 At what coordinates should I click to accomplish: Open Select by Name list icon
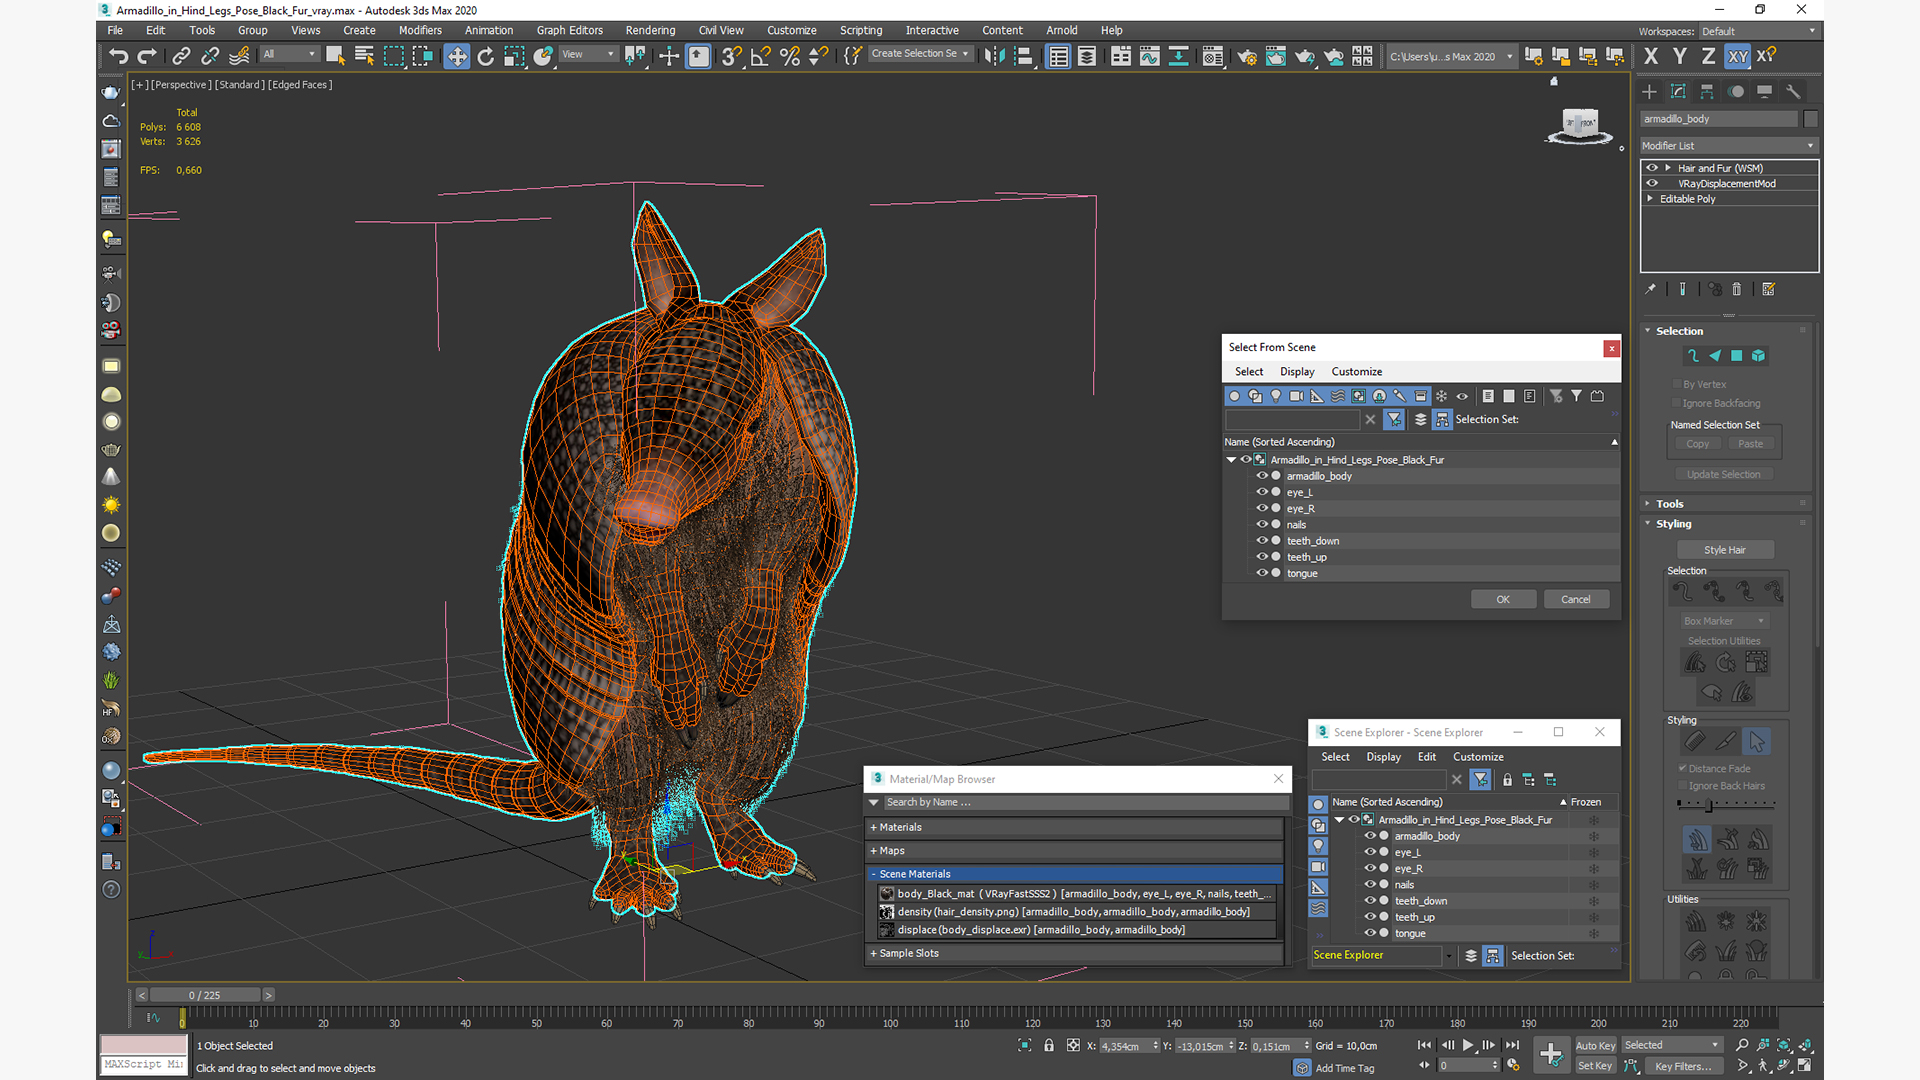click(x=364, y=56)
